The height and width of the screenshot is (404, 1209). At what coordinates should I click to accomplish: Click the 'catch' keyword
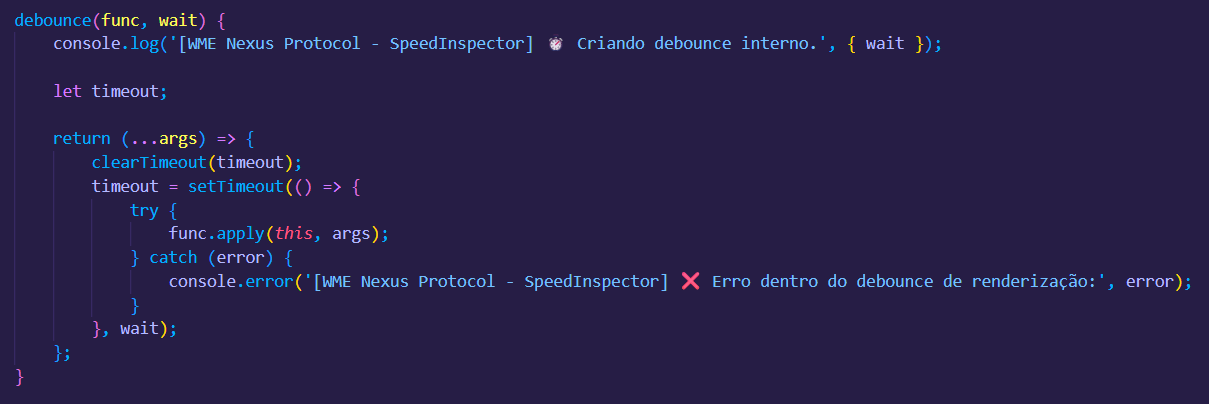coord(173,258)
